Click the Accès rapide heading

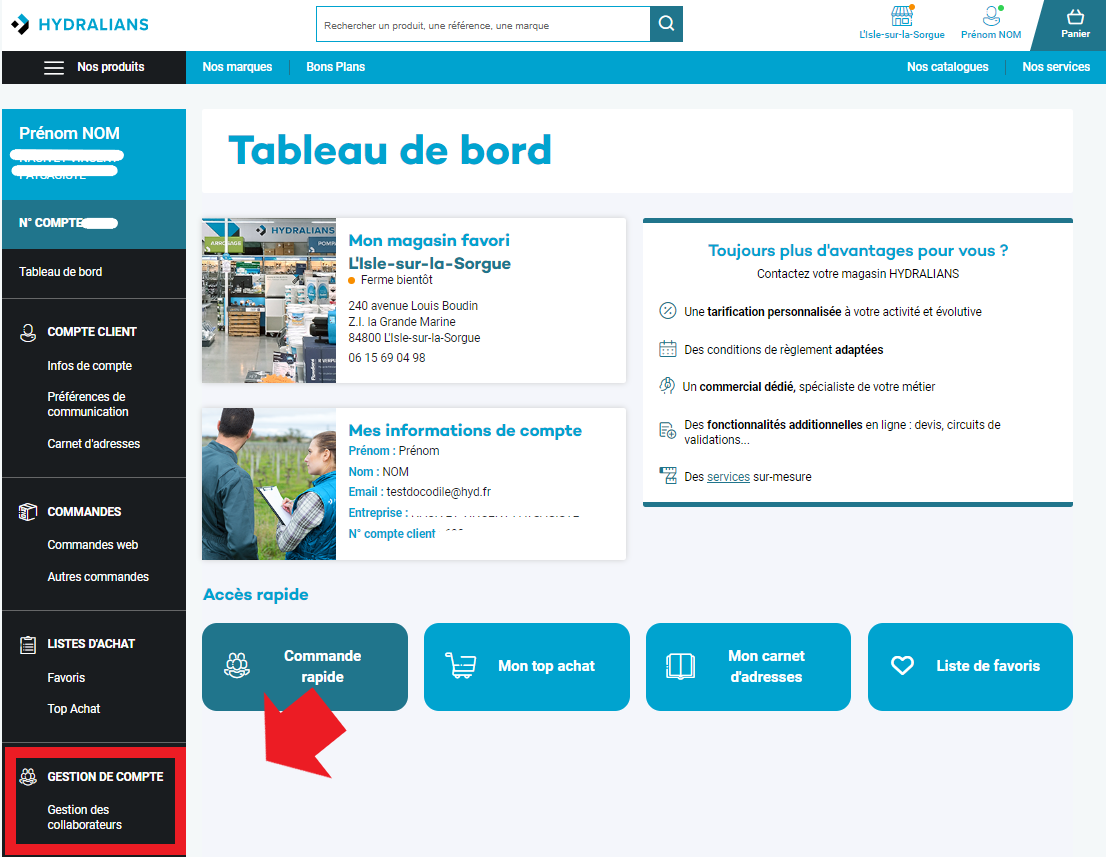(x=255, y=595)
